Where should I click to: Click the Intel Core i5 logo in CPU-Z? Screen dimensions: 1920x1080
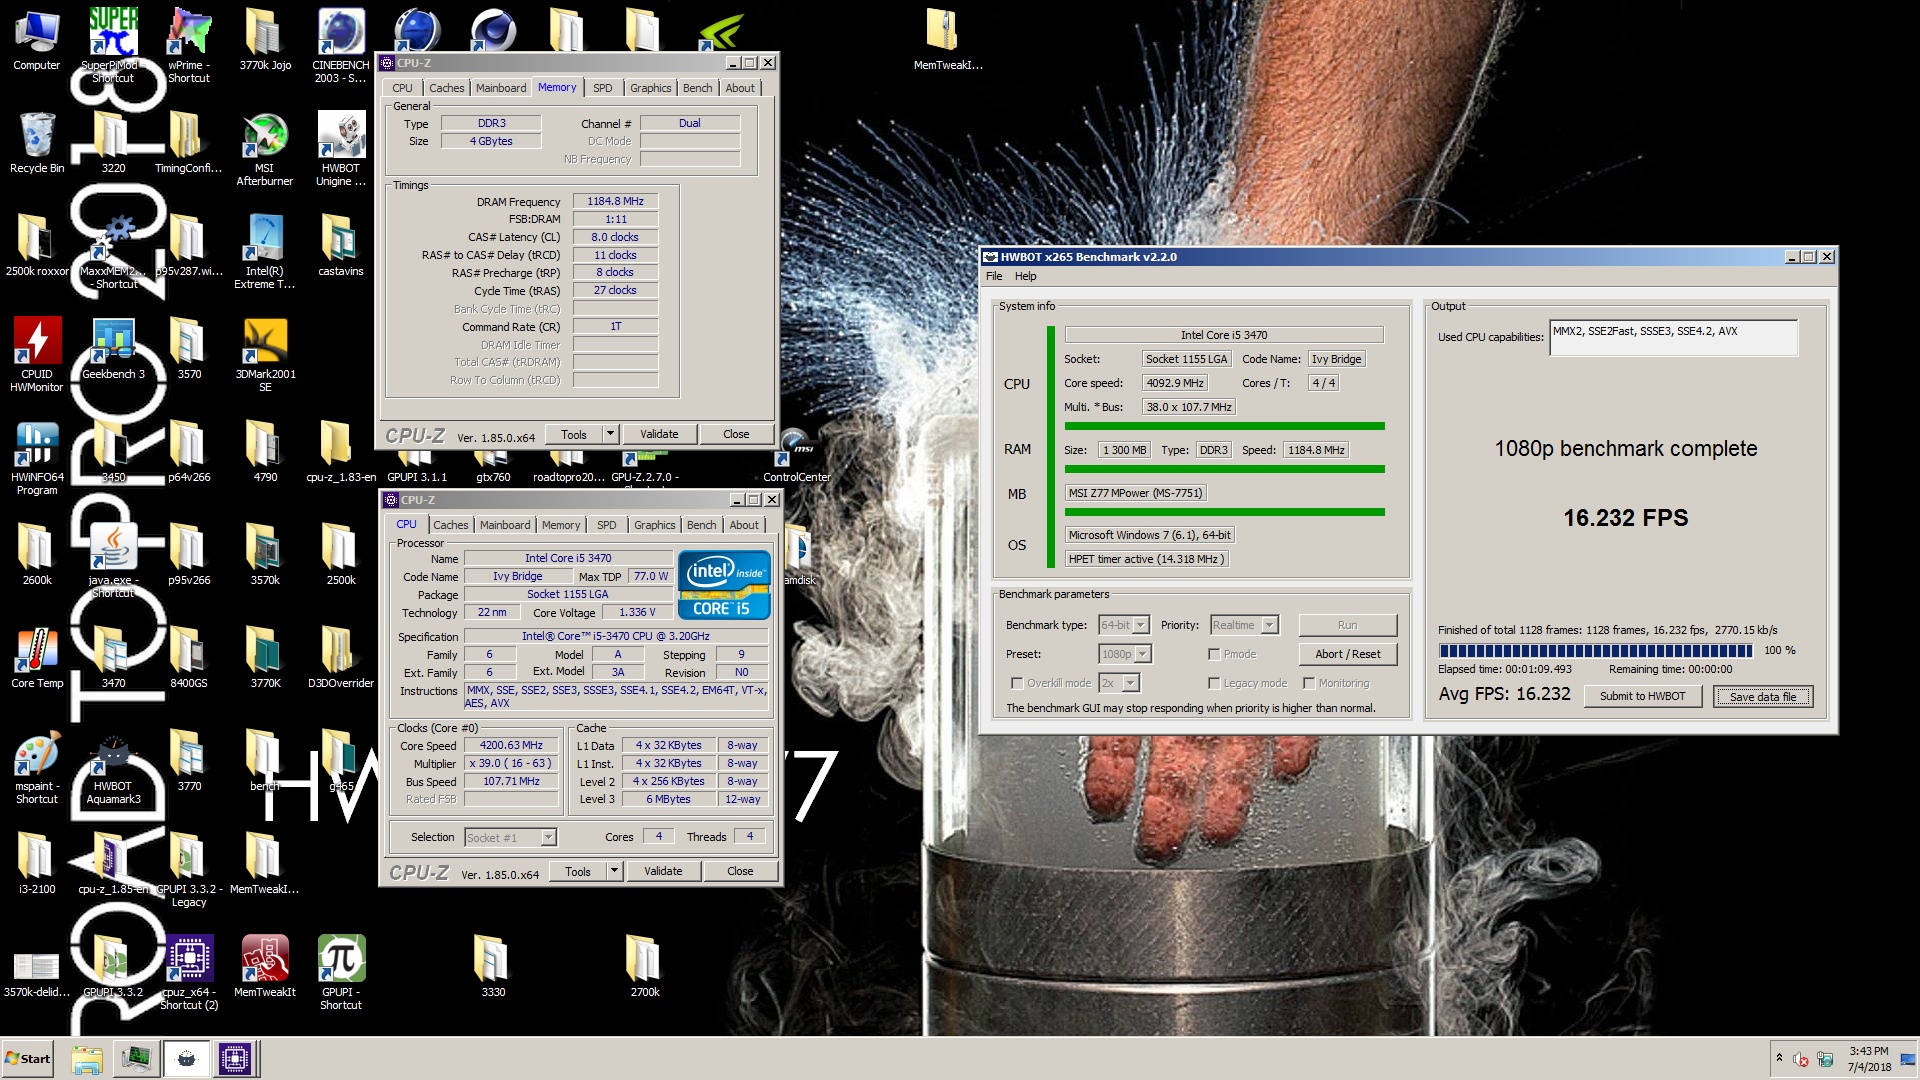tap(724, 585)
